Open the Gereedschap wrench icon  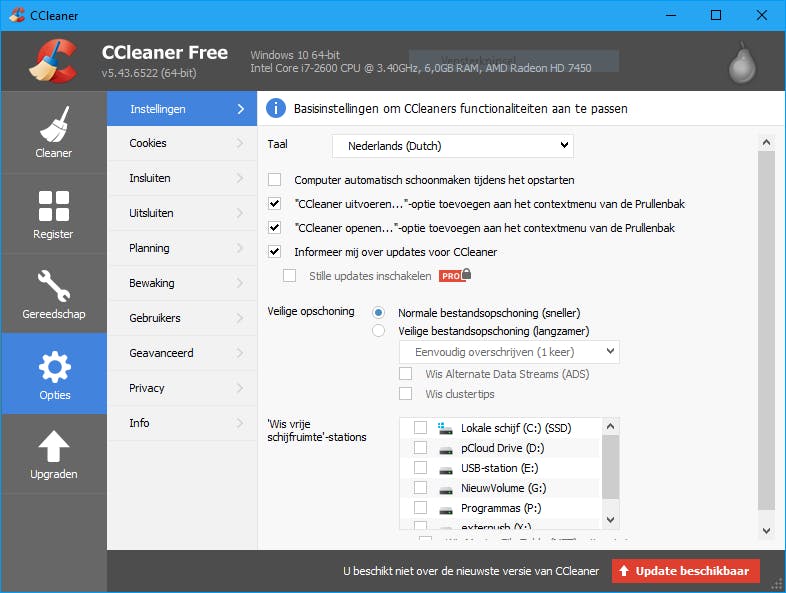coord(54,286)
